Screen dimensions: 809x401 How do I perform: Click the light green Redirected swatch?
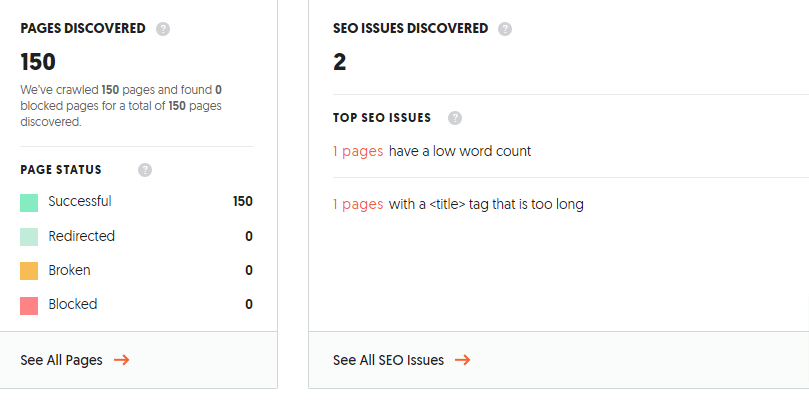(x=29, y=237)
